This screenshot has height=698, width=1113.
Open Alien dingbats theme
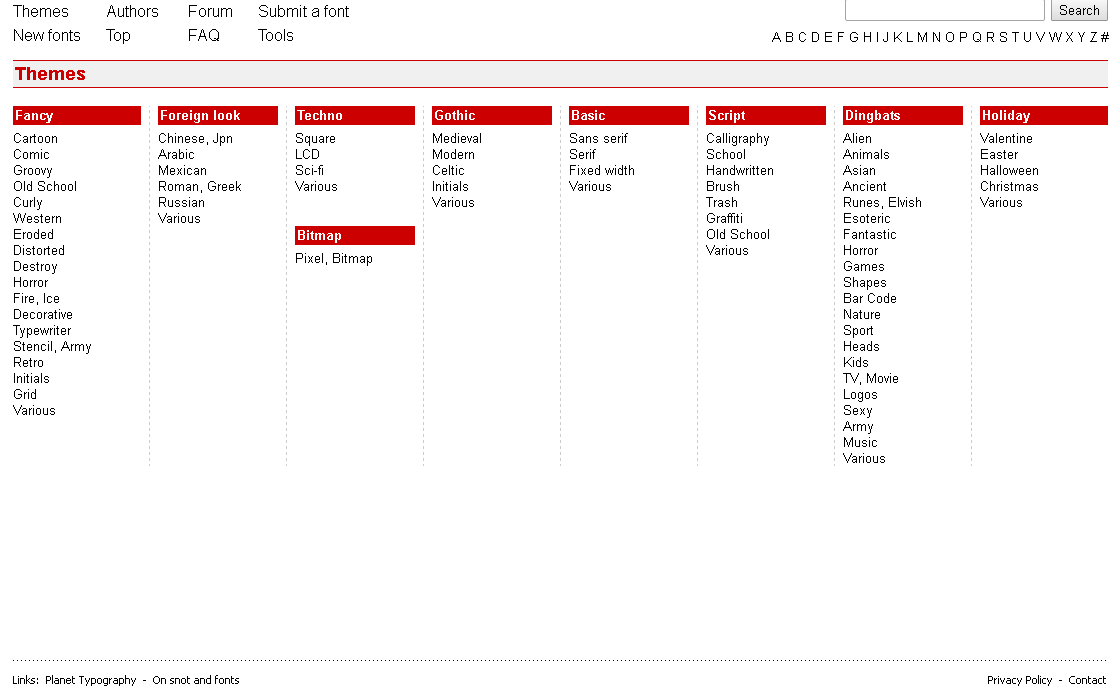tap(857, 138)
